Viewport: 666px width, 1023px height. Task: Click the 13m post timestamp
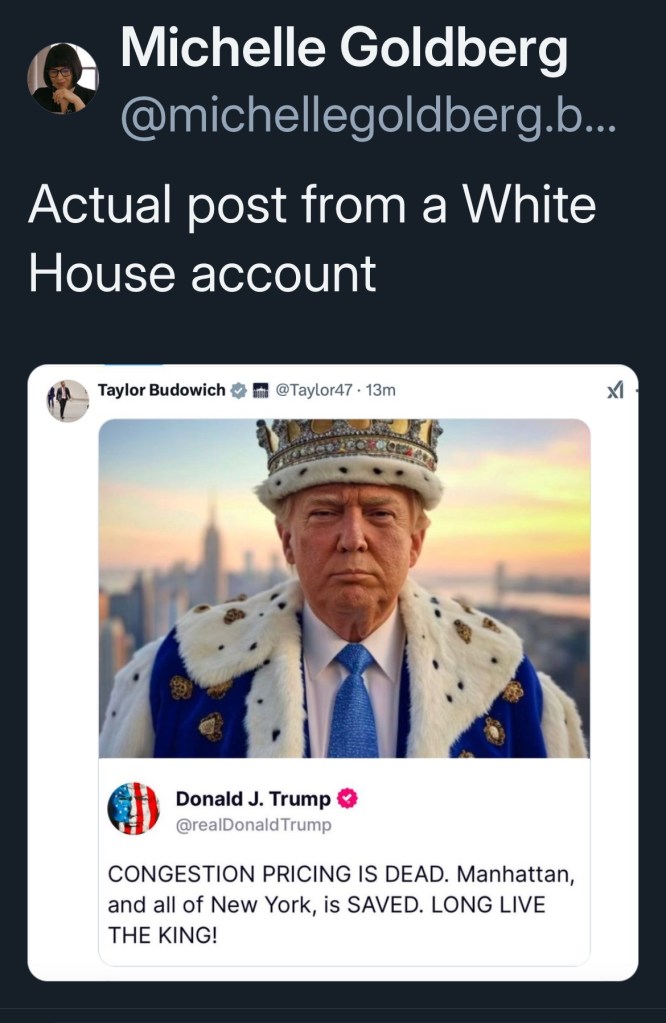point(380,390)
